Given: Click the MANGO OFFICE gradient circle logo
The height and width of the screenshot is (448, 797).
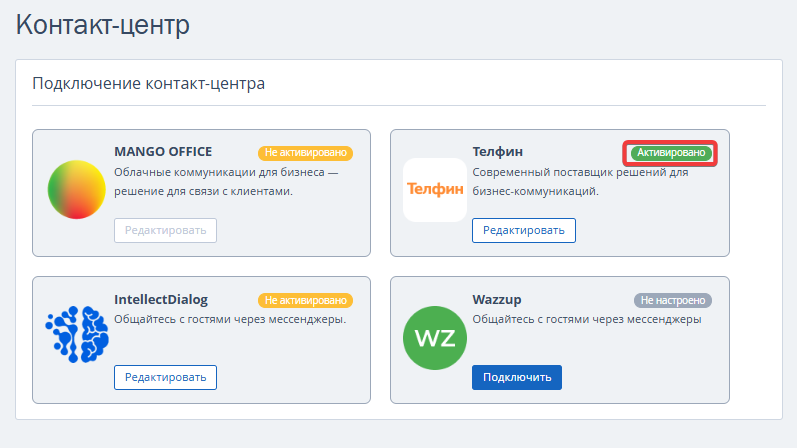Looking at the screenshot, I should coord(77,189).
